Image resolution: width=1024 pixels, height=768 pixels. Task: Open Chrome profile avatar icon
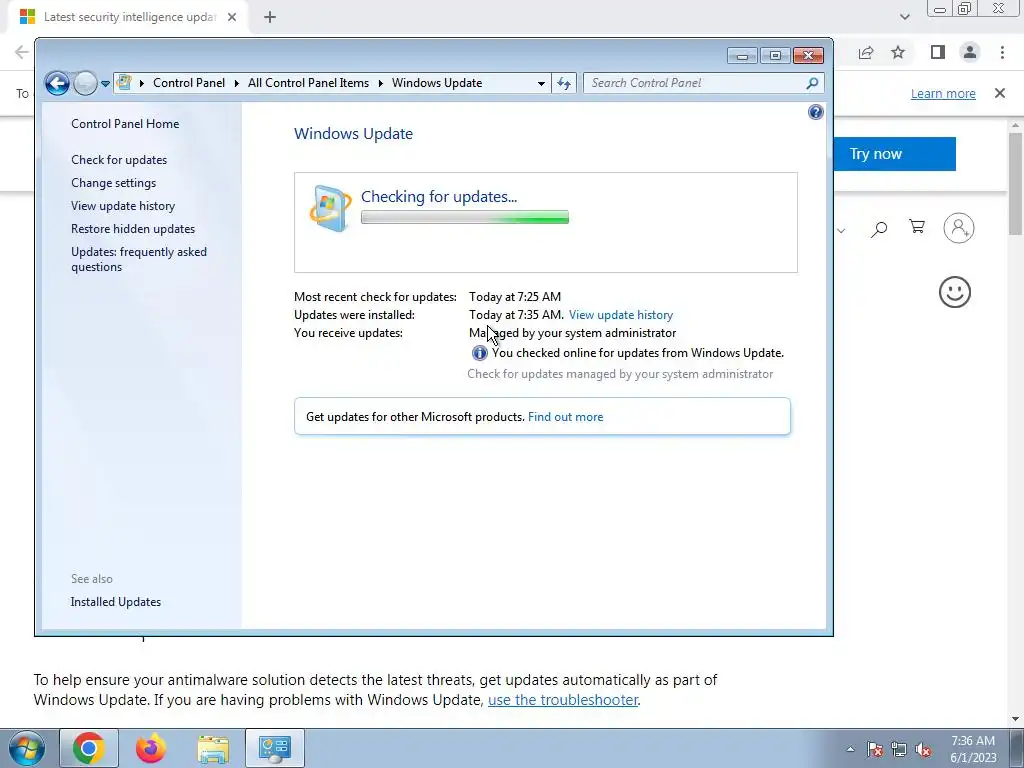[x=970, y=52]
